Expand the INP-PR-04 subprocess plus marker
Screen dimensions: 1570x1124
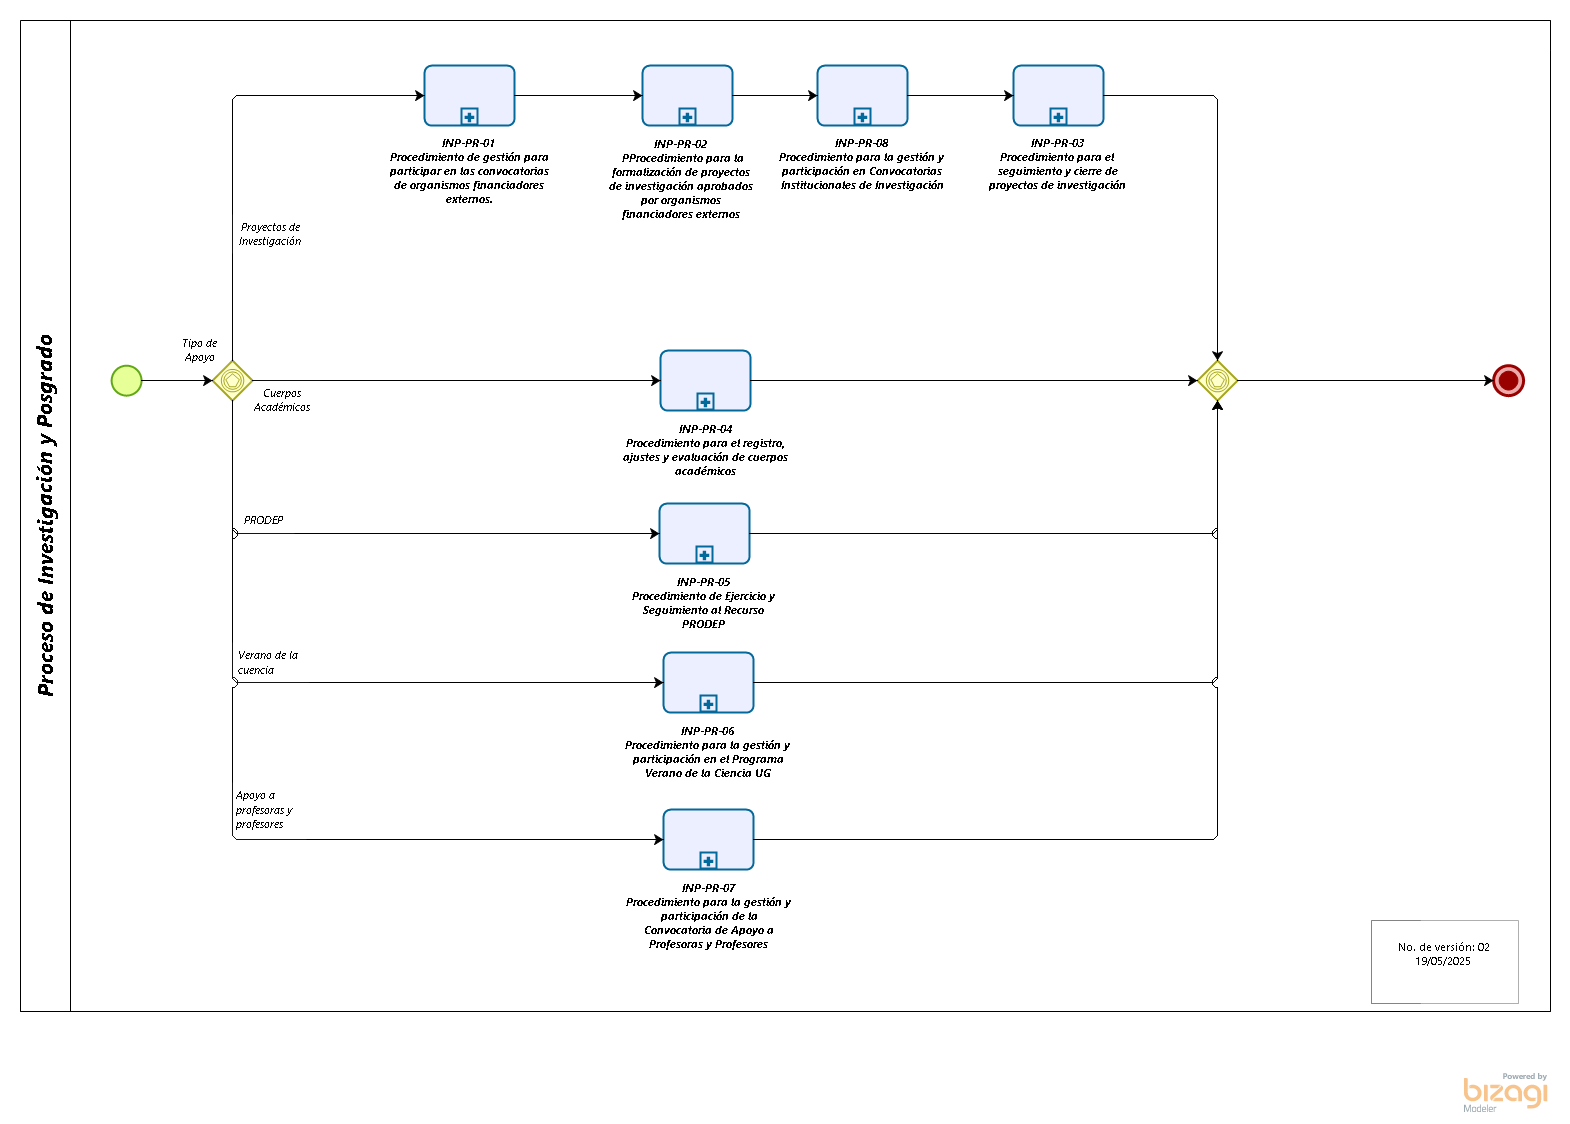[x=705, y=401]
